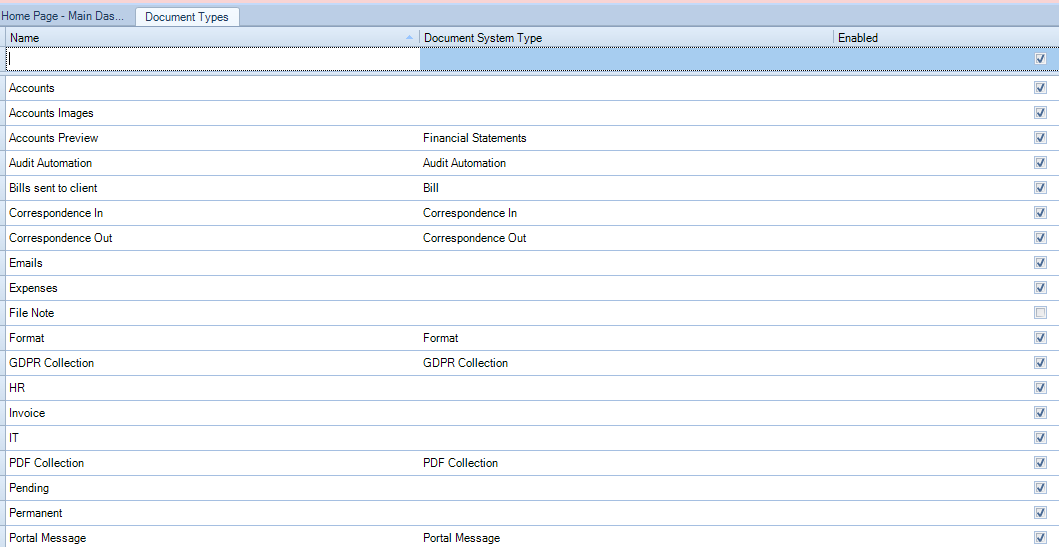Toggle Enabled checkbox for Audit Automation
Screen dimensions: 1059x547
[x=1040, y=163]
